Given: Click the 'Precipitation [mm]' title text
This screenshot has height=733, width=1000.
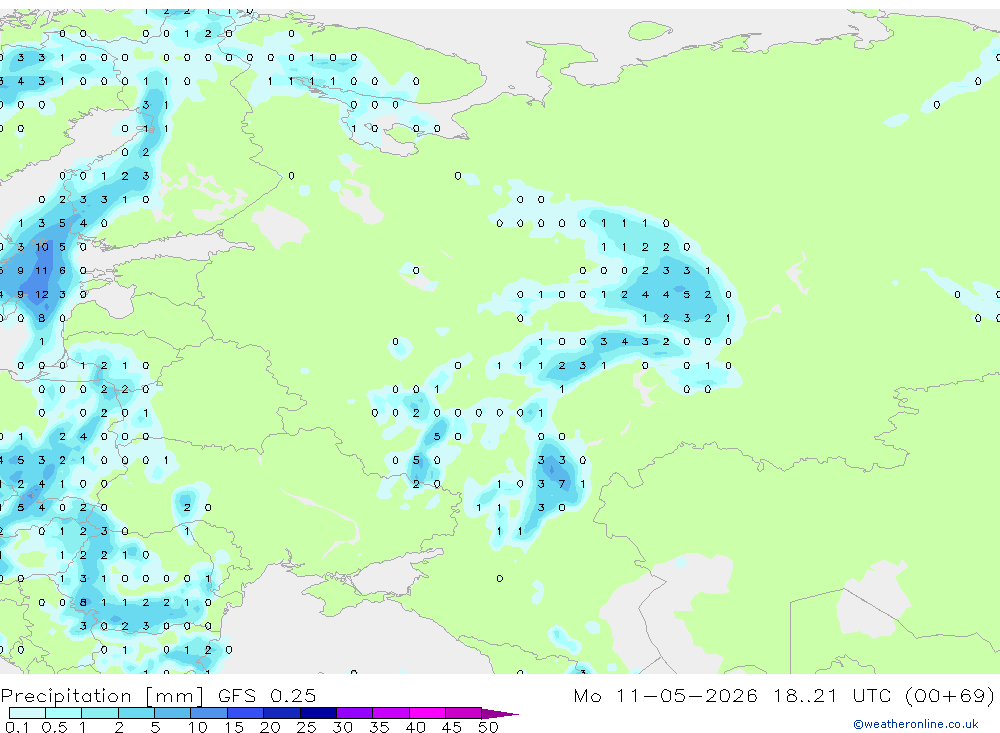Looking at the screenshot, I should point(102,696).
